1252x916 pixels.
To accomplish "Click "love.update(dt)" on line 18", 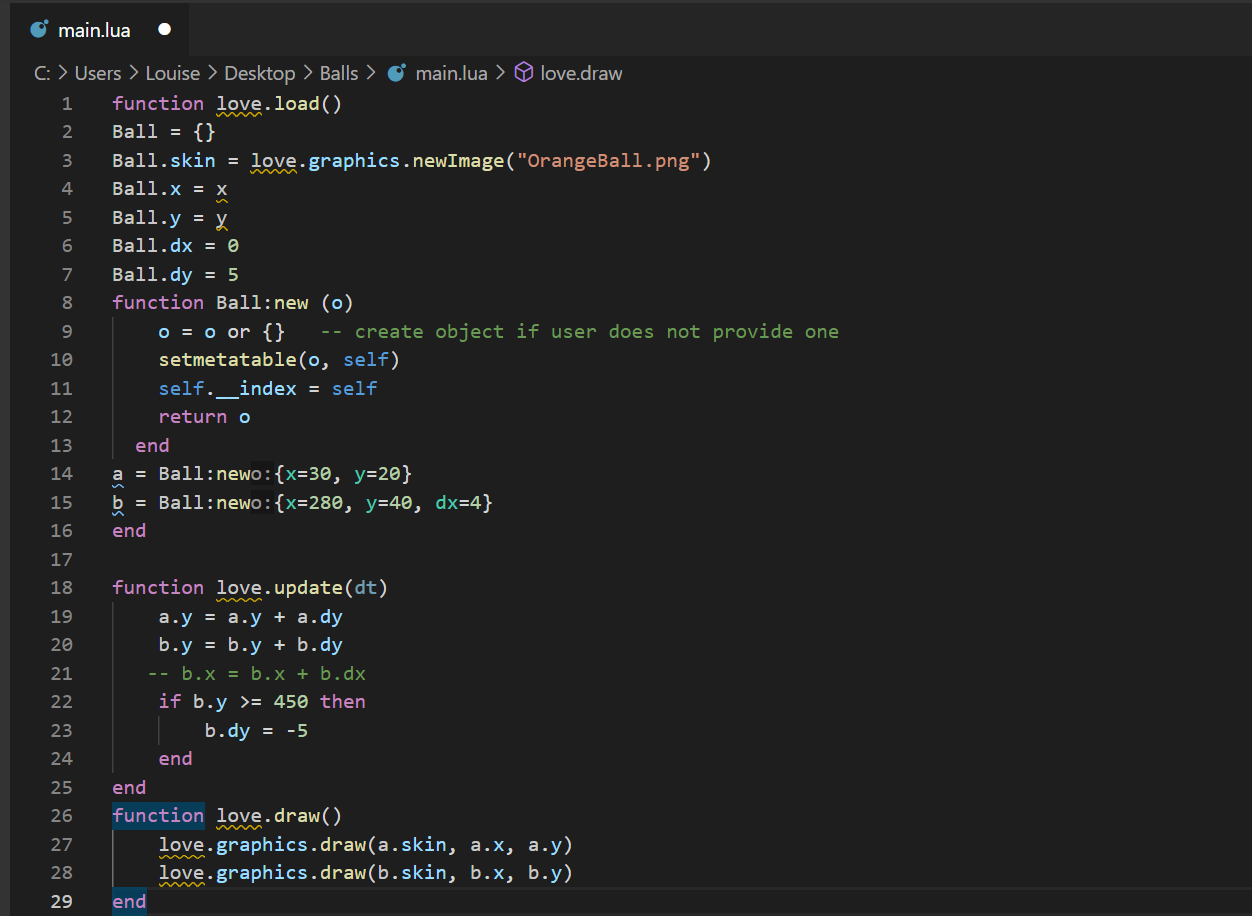I will (302, 587).
